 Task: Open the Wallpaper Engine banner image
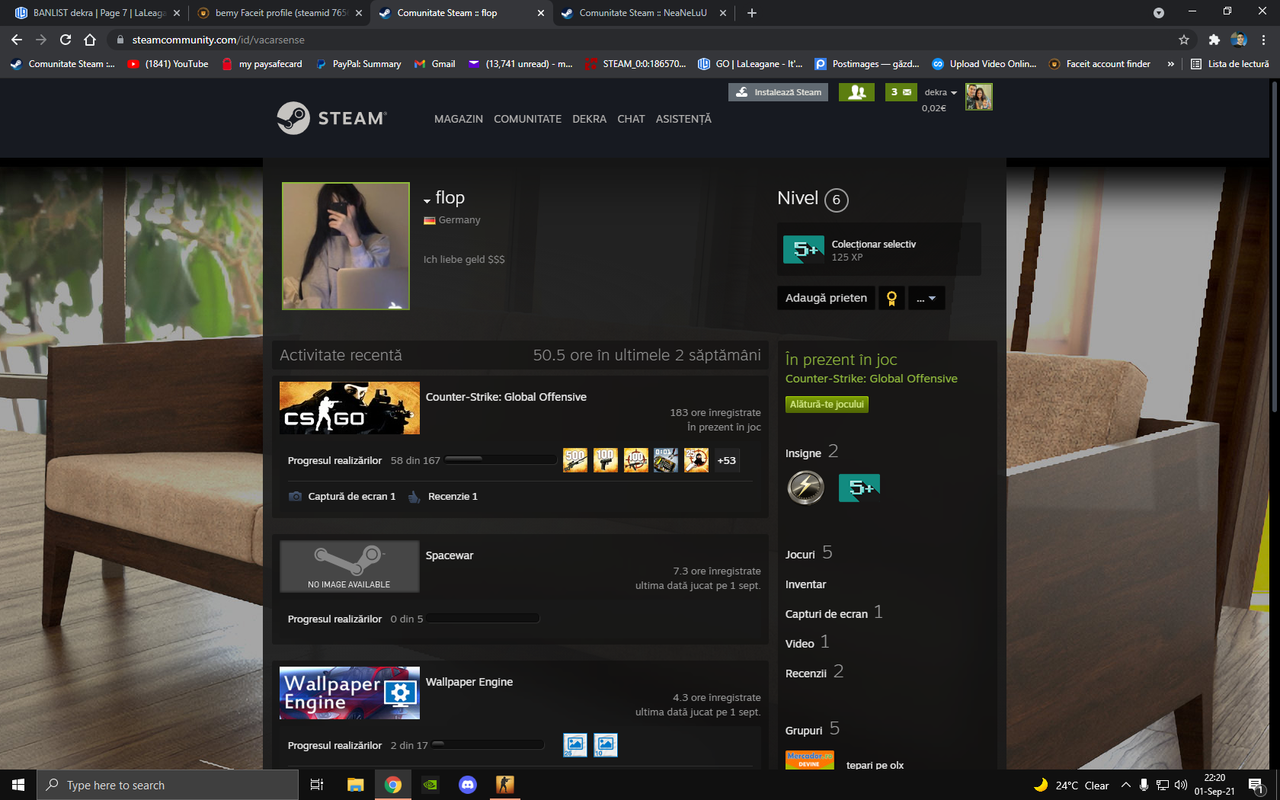point(349,693)
